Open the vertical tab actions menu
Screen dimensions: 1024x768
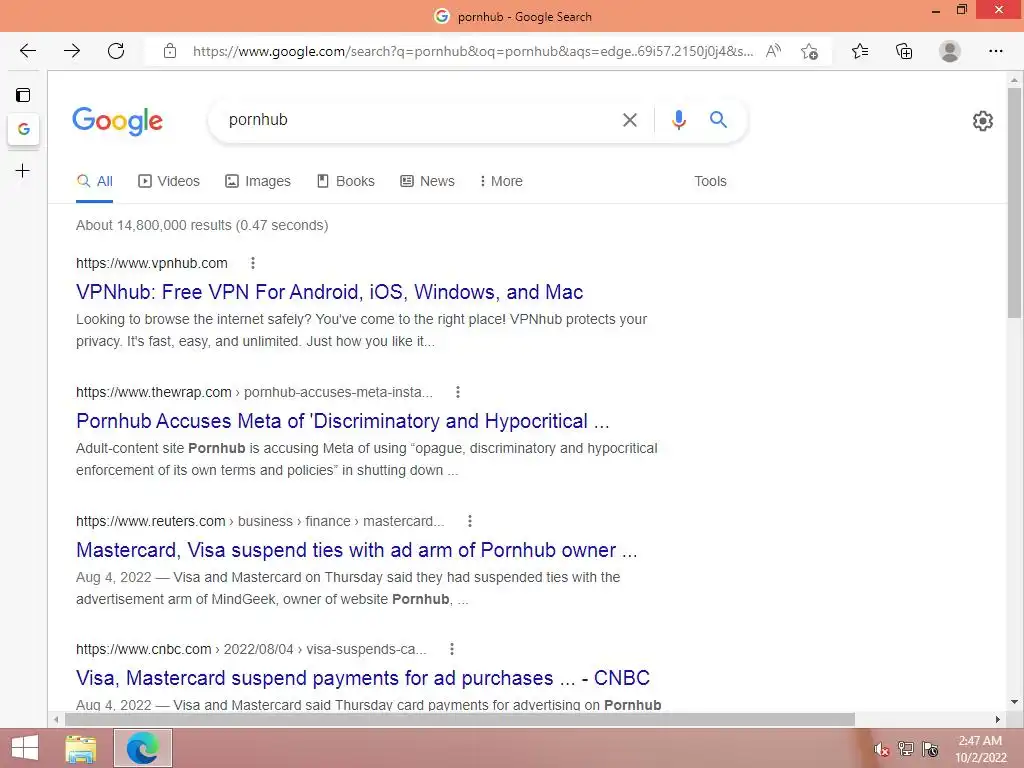[23, 95]
